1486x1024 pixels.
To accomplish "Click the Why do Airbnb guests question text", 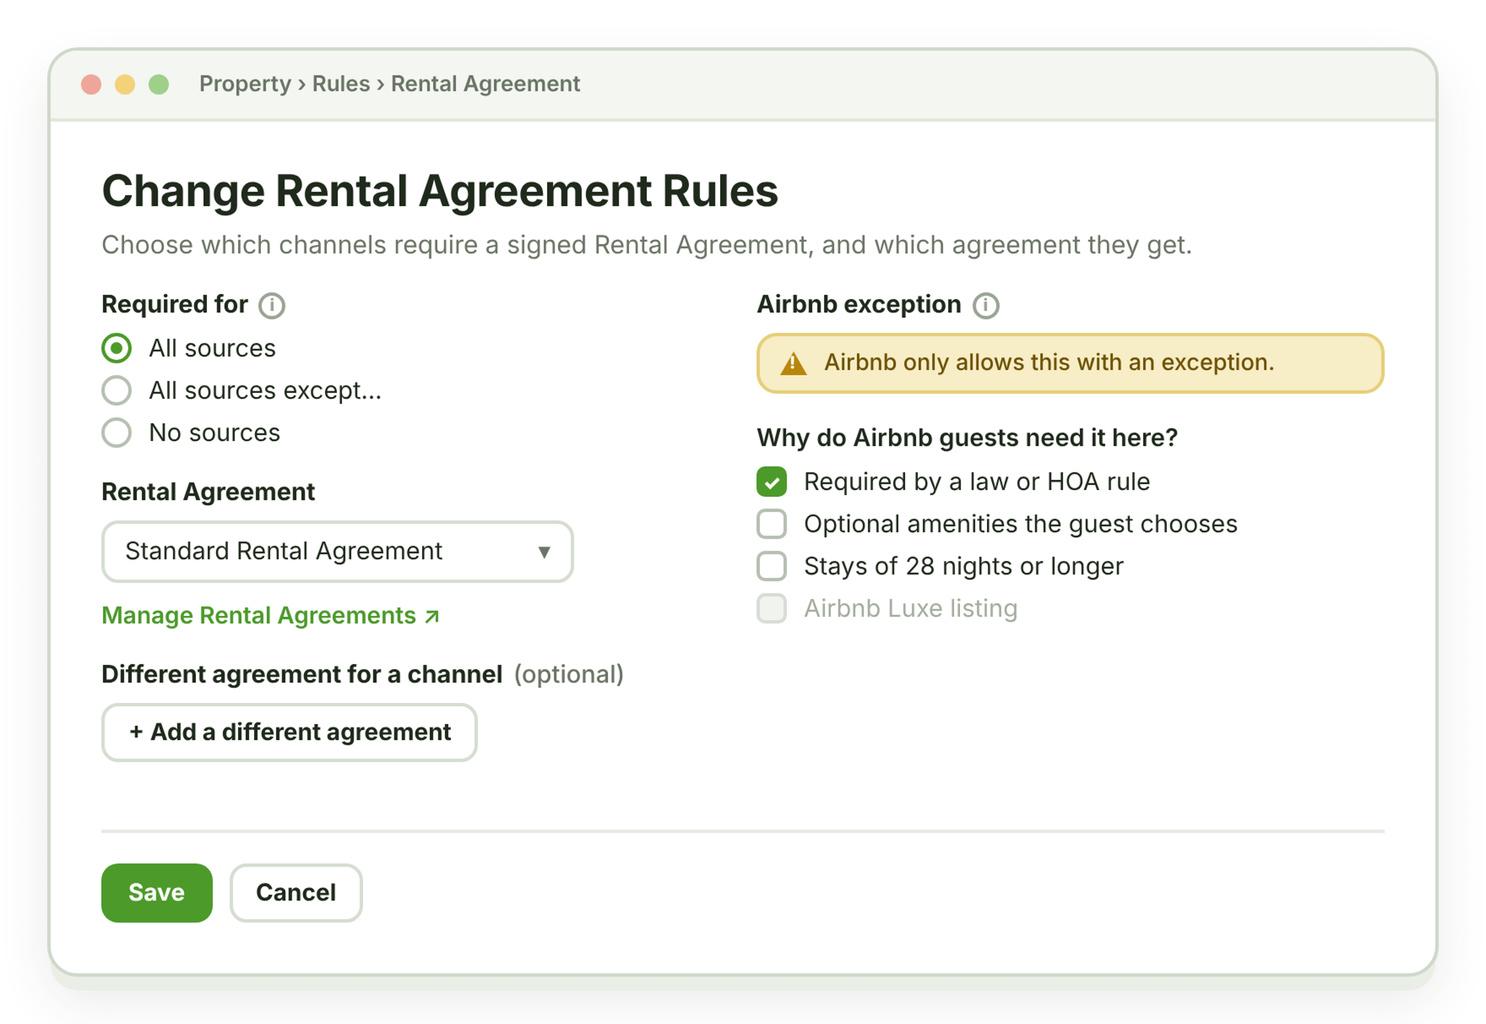I will coord(967,438).
